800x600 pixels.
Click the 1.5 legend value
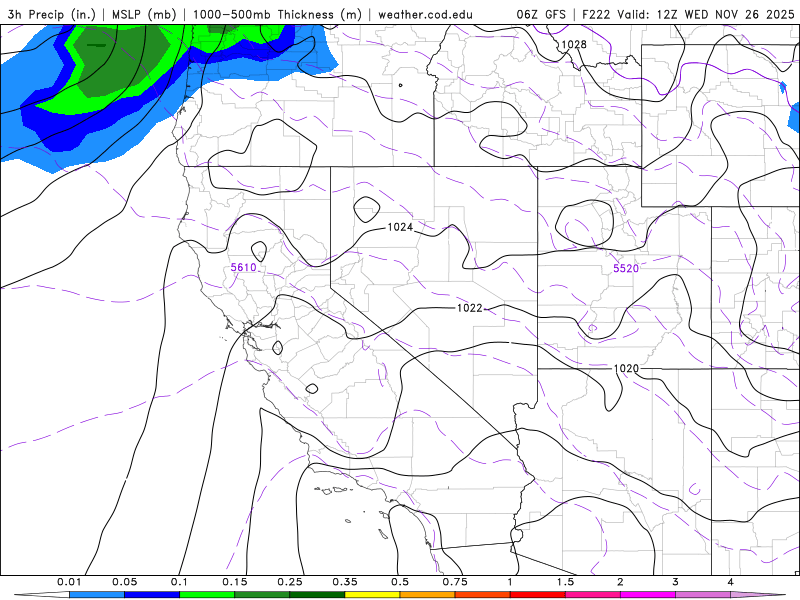pyautogui.click(x=565, y=582)
